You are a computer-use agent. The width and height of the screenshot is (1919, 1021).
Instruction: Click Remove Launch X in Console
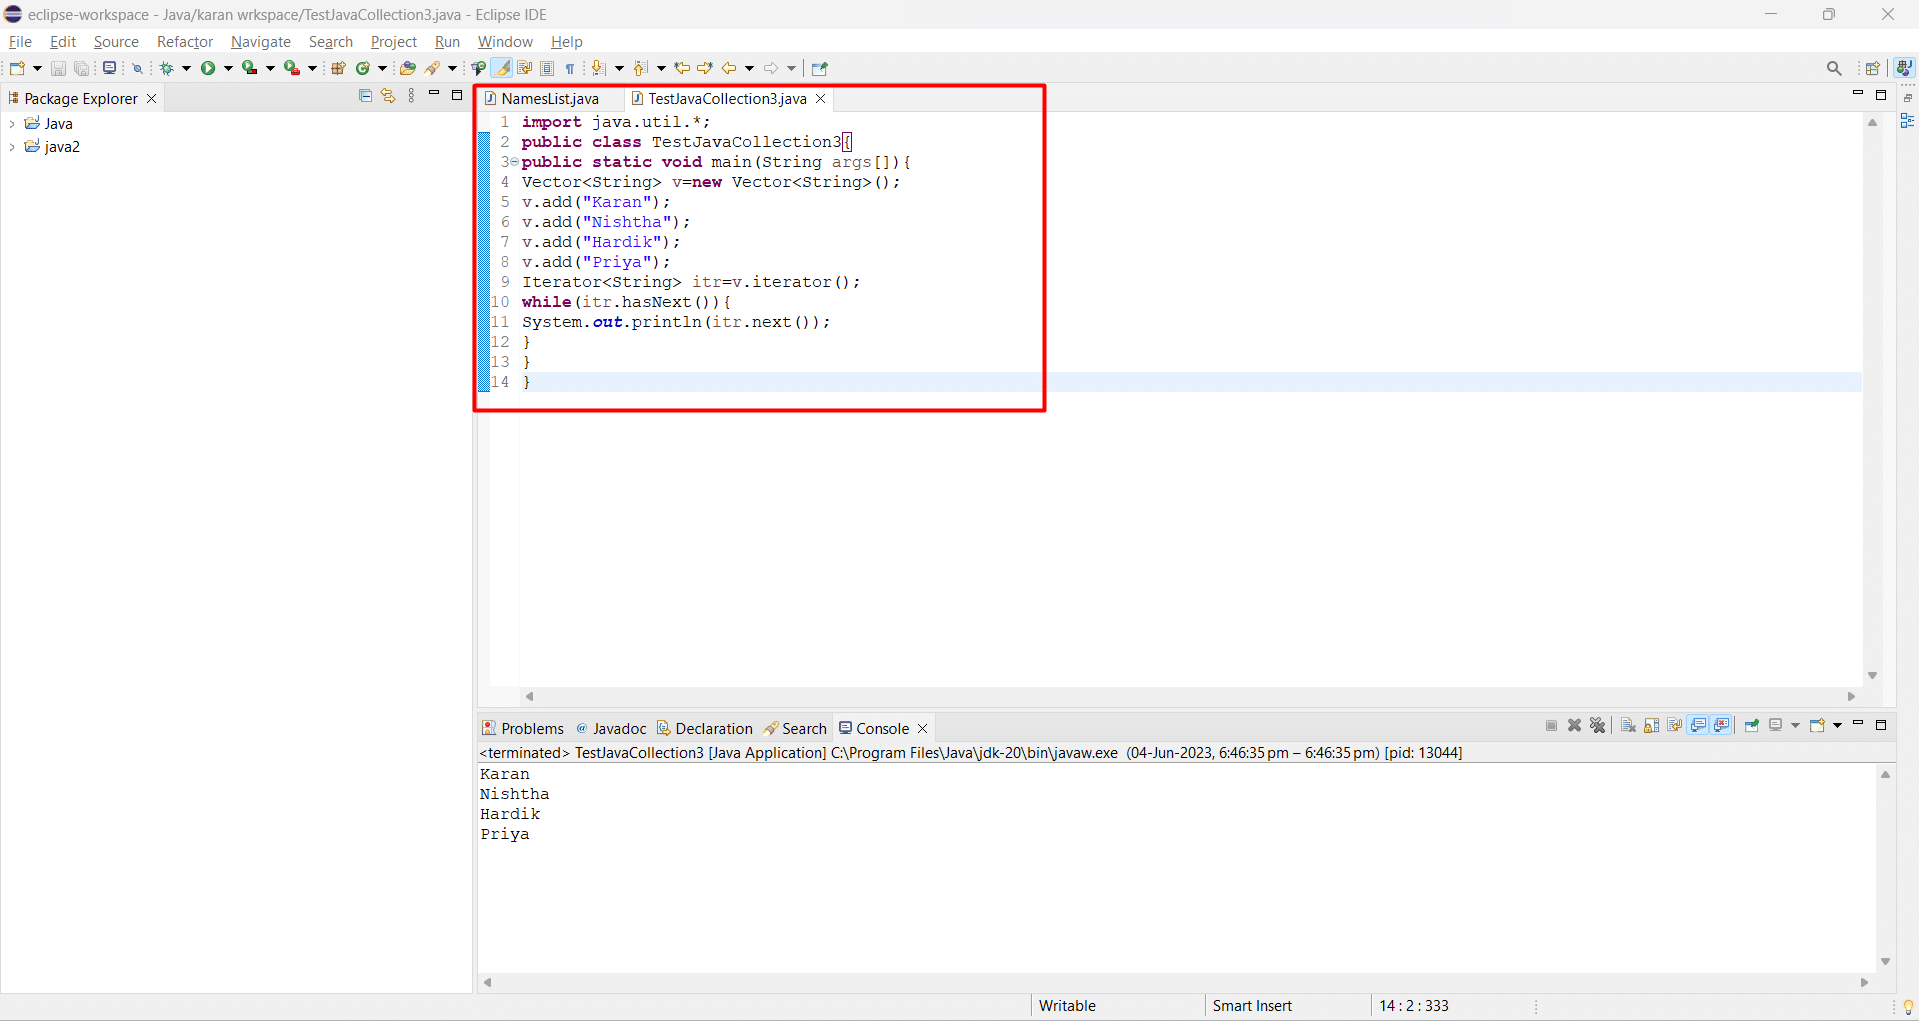point(1574,725)
